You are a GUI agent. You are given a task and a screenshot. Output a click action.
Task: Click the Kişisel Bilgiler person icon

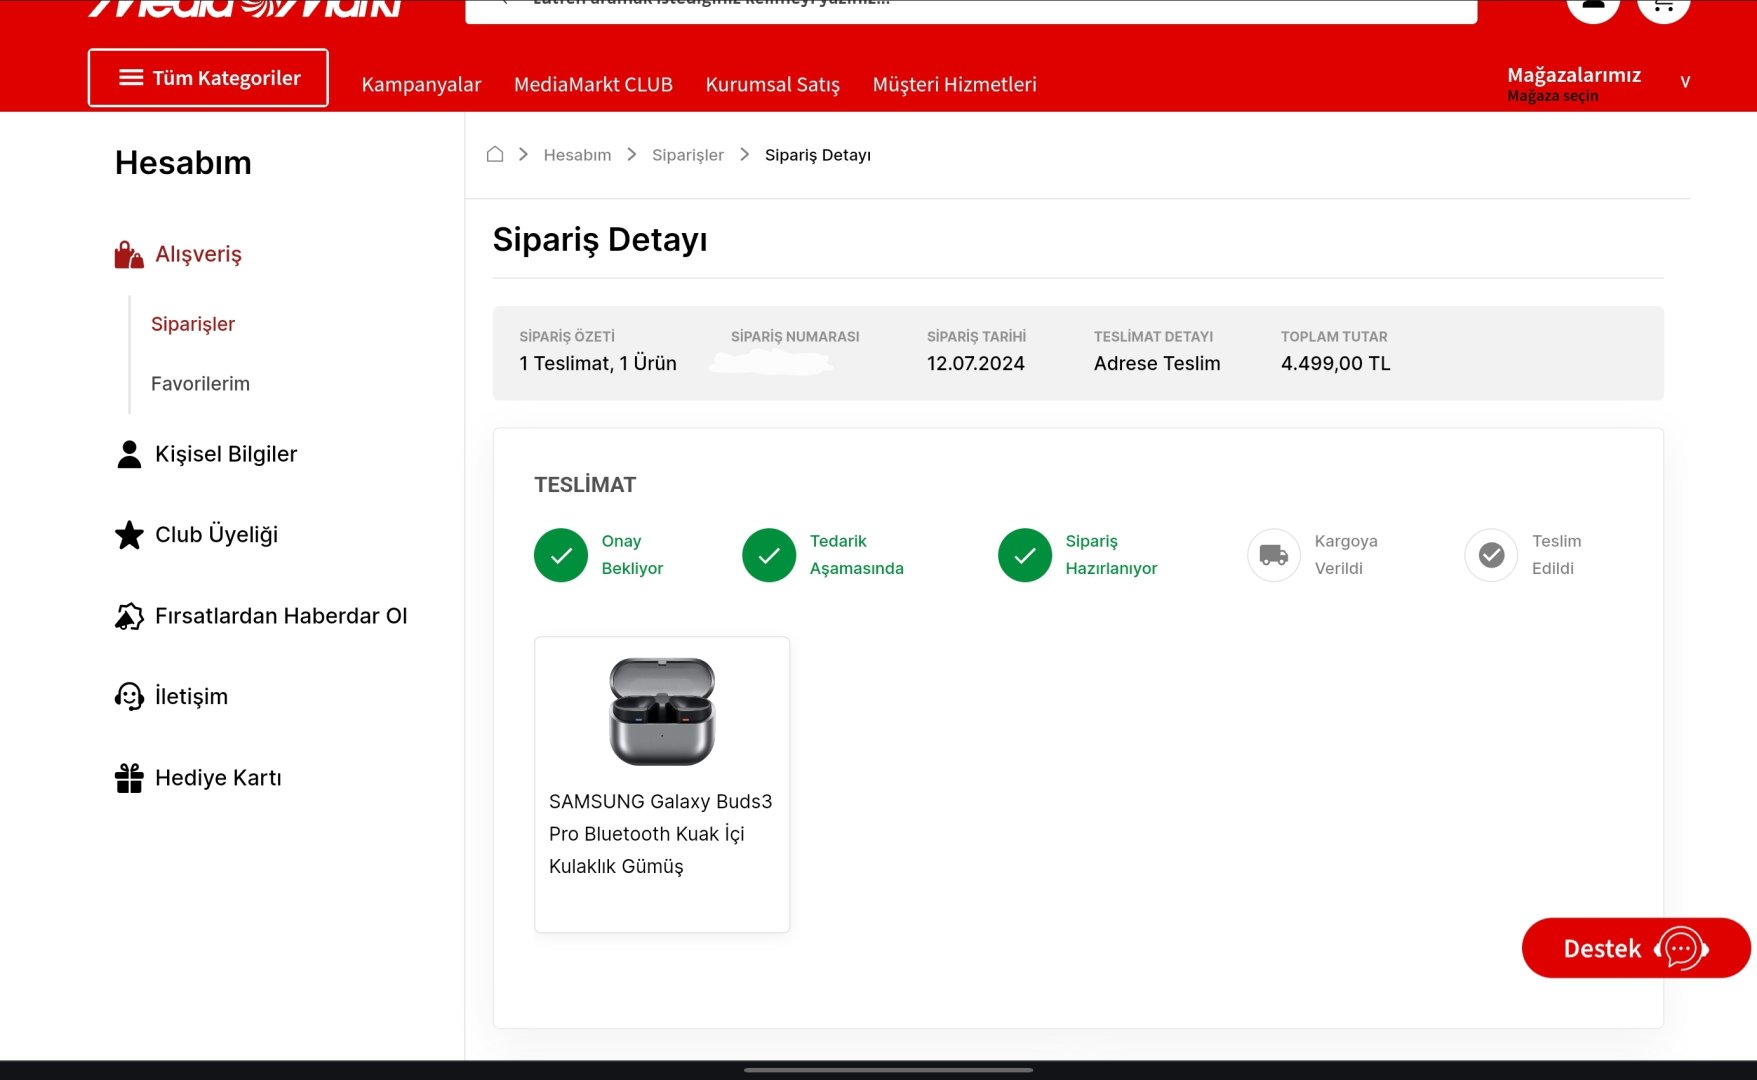[x=129, y=454]
